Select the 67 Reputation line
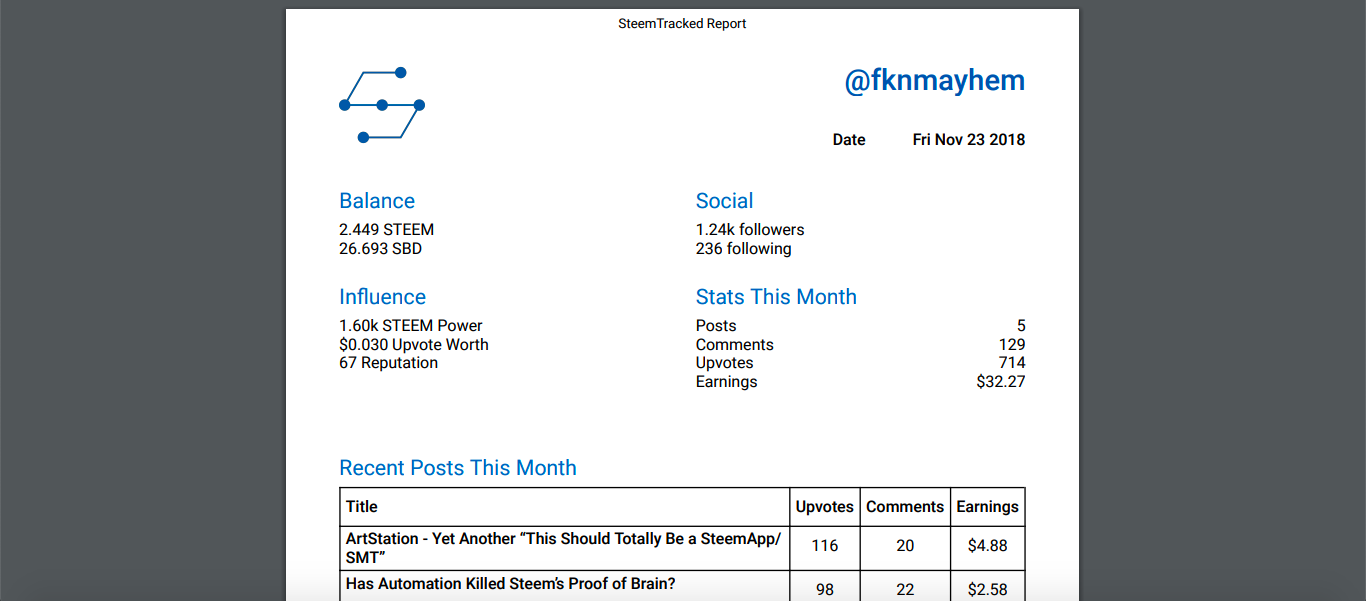 click(389, 363)
